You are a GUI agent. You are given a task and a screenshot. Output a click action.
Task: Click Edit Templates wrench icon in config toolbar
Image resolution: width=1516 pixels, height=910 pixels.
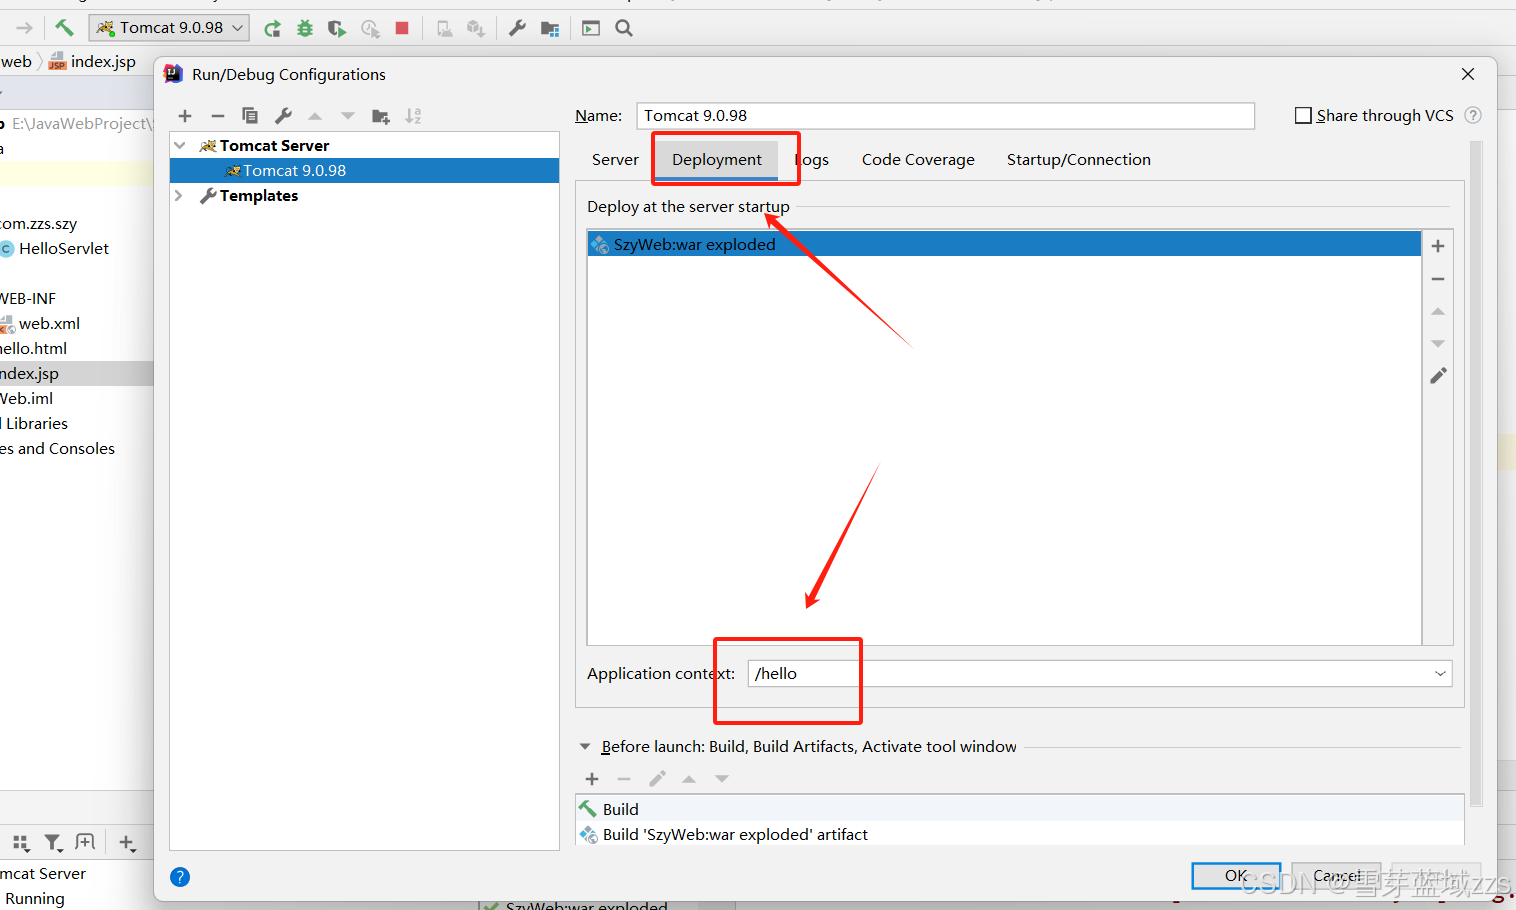(283, 116)
